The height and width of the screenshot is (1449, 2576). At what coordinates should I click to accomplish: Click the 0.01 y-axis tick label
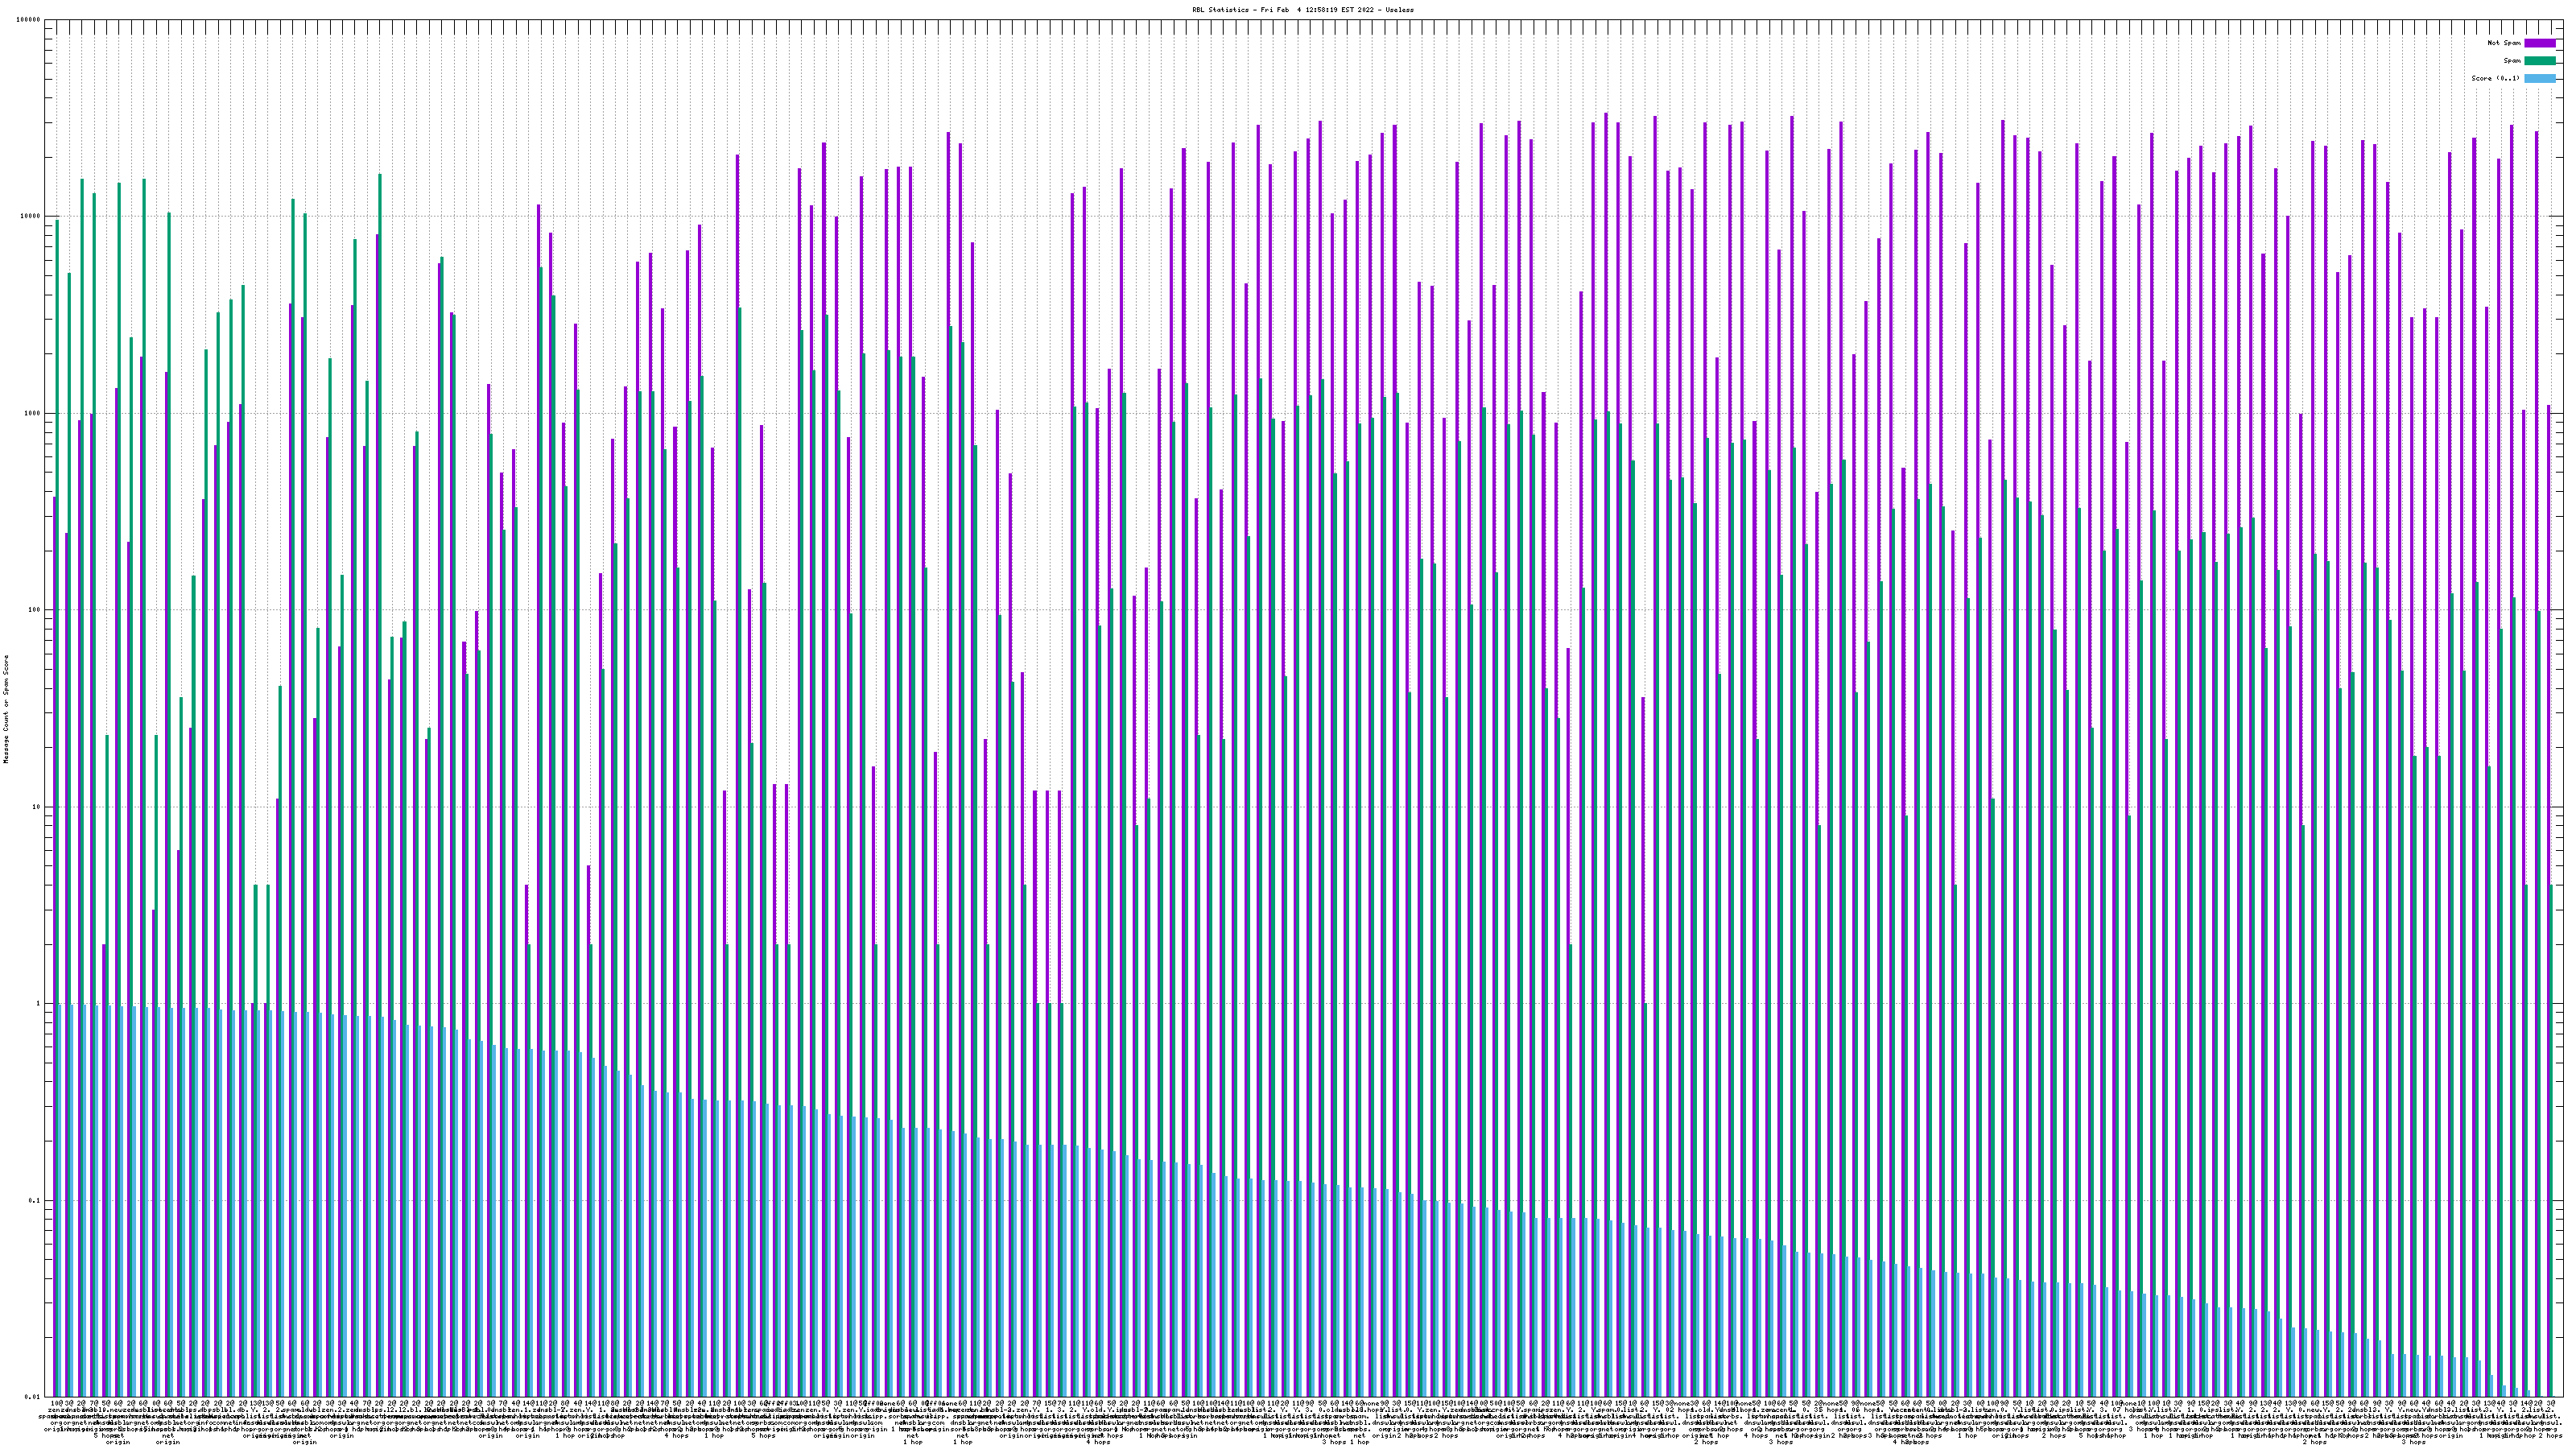pyautogui.click(x=33, y=1397)
